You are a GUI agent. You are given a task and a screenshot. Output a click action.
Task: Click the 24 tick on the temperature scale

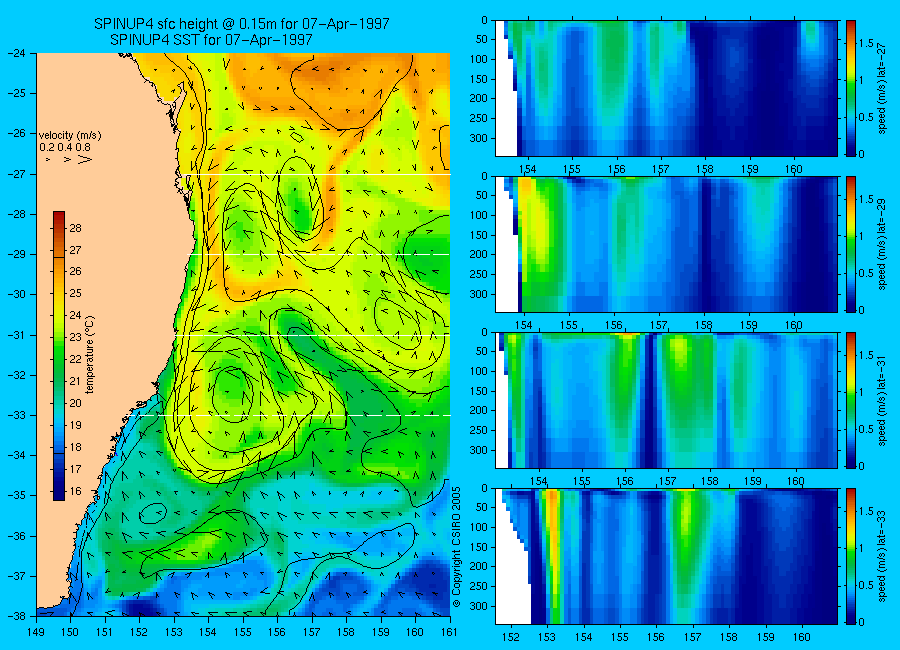[x=75, y=315]
